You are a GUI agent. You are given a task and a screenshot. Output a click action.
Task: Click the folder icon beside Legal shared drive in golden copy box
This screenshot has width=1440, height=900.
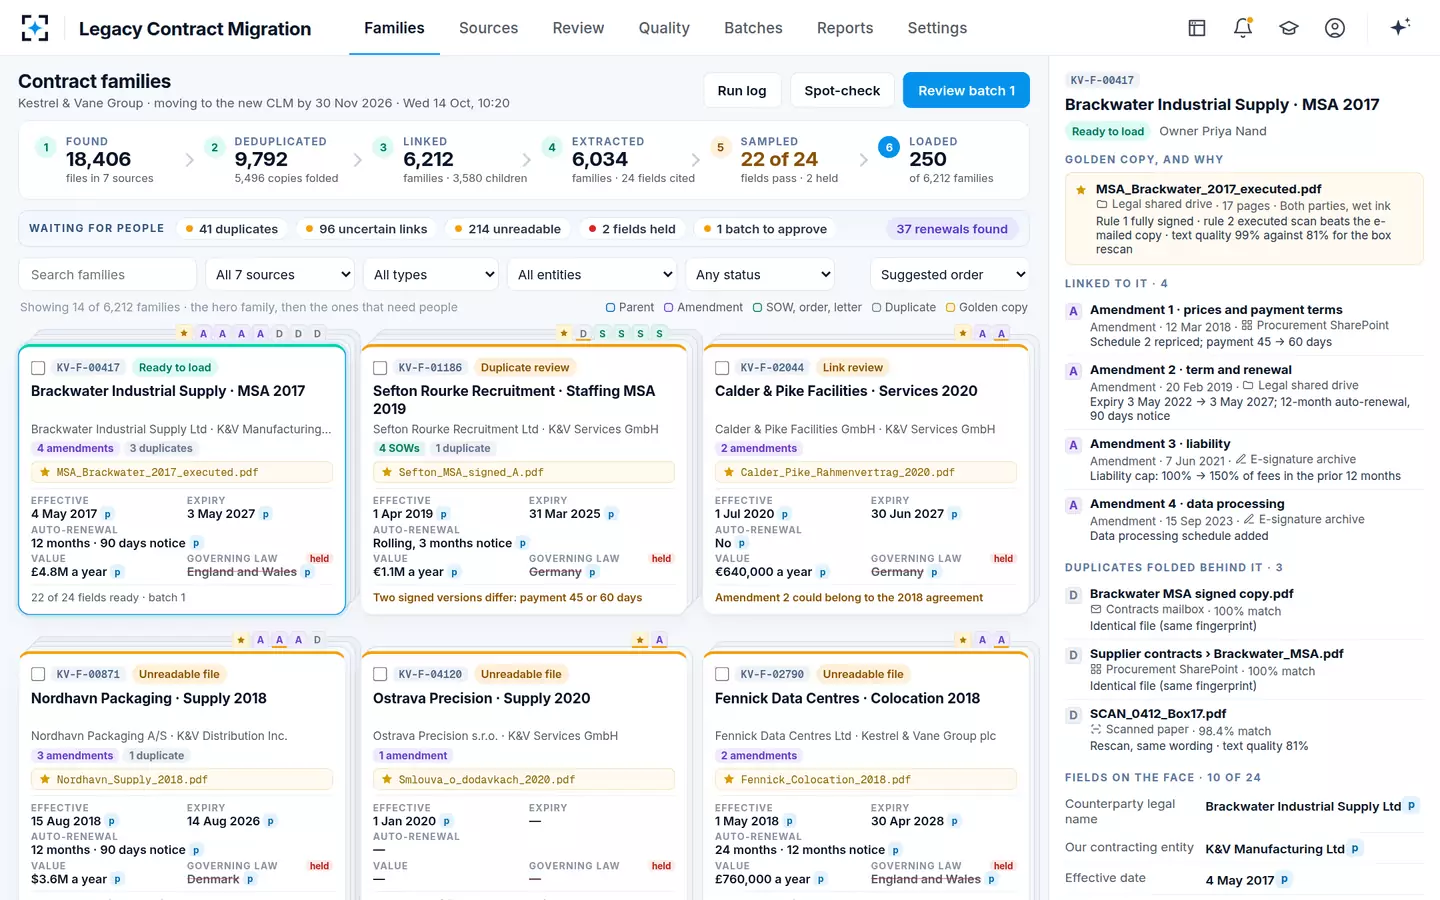1102,205
